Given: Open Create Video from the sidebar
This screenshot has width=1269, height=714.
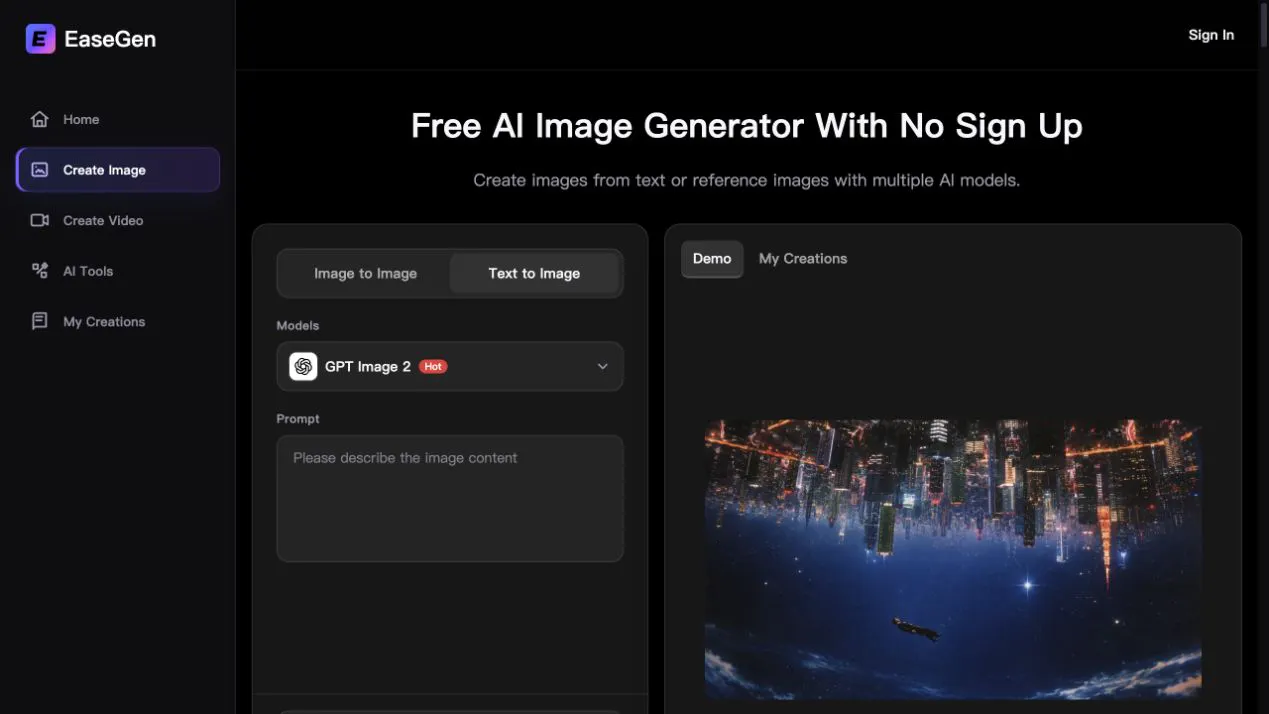Looking at the screenshot, I should (118, 220).
